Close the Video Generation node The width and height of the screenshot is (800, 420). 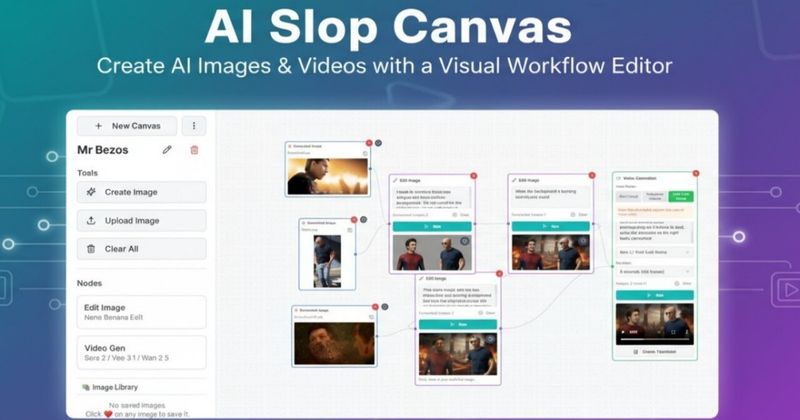pos(695,174)
